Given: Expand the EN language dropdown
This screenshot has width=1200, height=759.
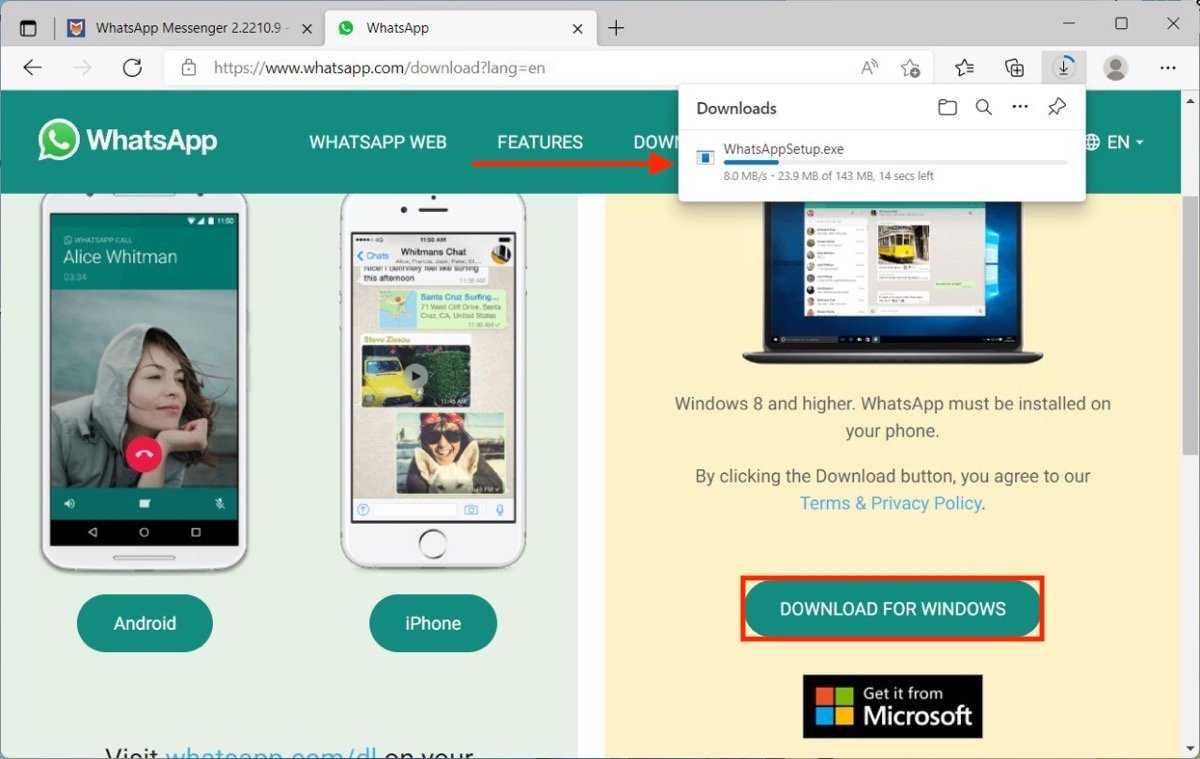Looking at the screenshot, I should 1126,142.
